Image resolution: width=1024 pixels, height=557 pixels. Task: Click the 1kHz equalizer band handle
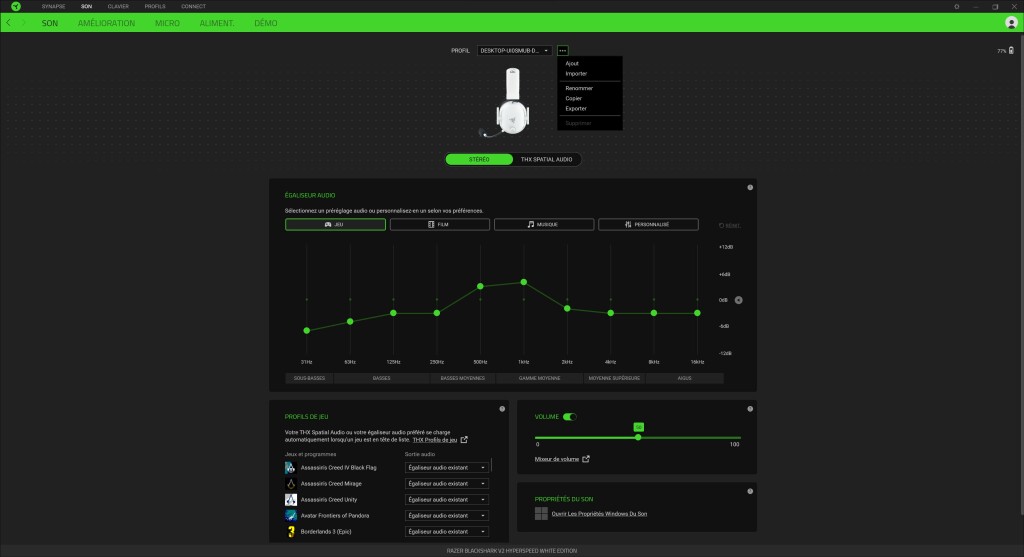point(524,282)
